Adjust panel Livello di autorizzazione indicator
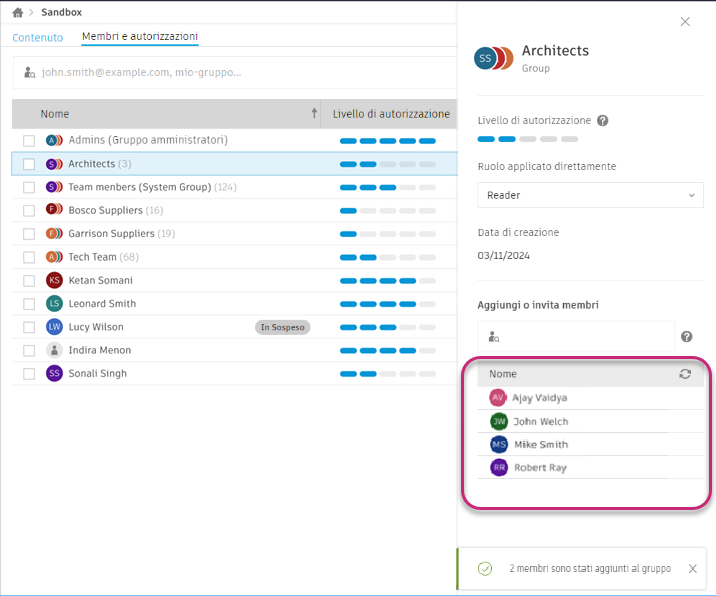The image size is (716, 596). click(x=527, y=139)
